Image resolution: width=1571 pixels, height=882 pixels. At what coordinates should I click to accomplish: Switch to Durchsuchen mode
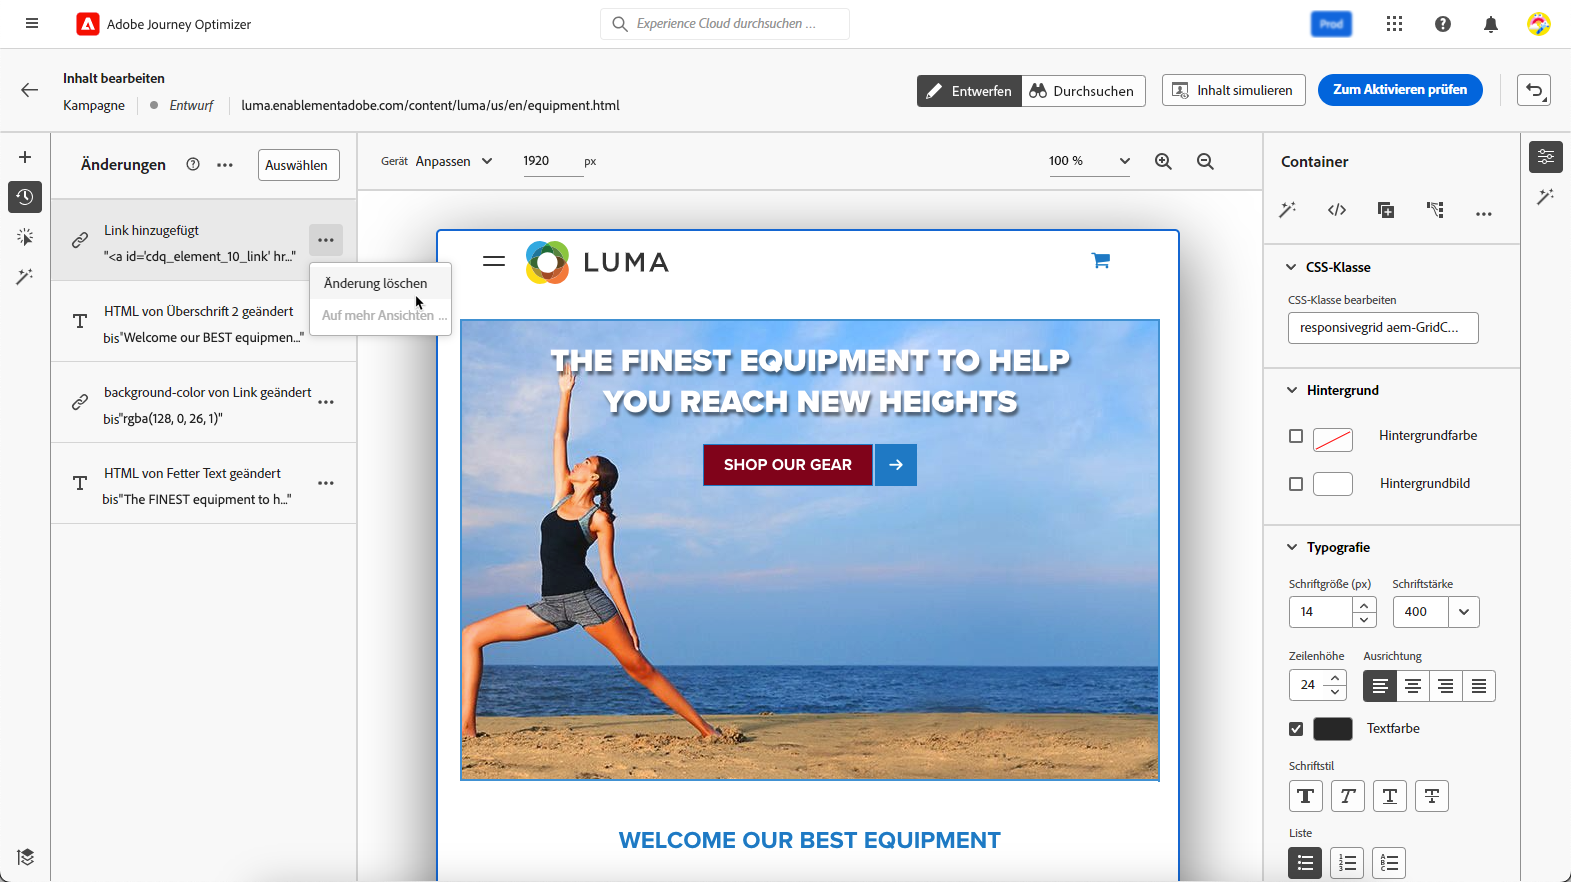1083,91
